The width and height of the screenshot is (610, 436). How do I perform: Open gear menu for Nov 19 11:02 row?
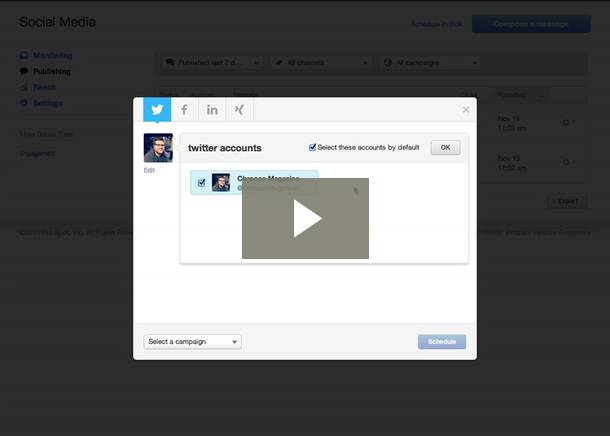569,162
